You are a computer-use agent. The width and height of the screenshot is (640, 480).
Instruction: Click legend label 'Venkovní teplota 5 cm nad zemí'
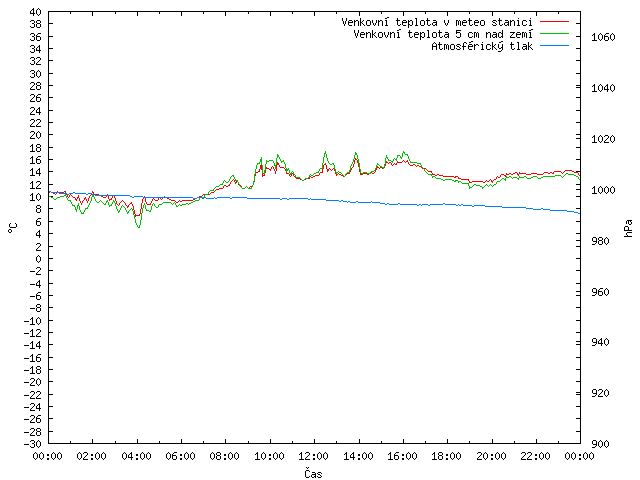point(443,34)
